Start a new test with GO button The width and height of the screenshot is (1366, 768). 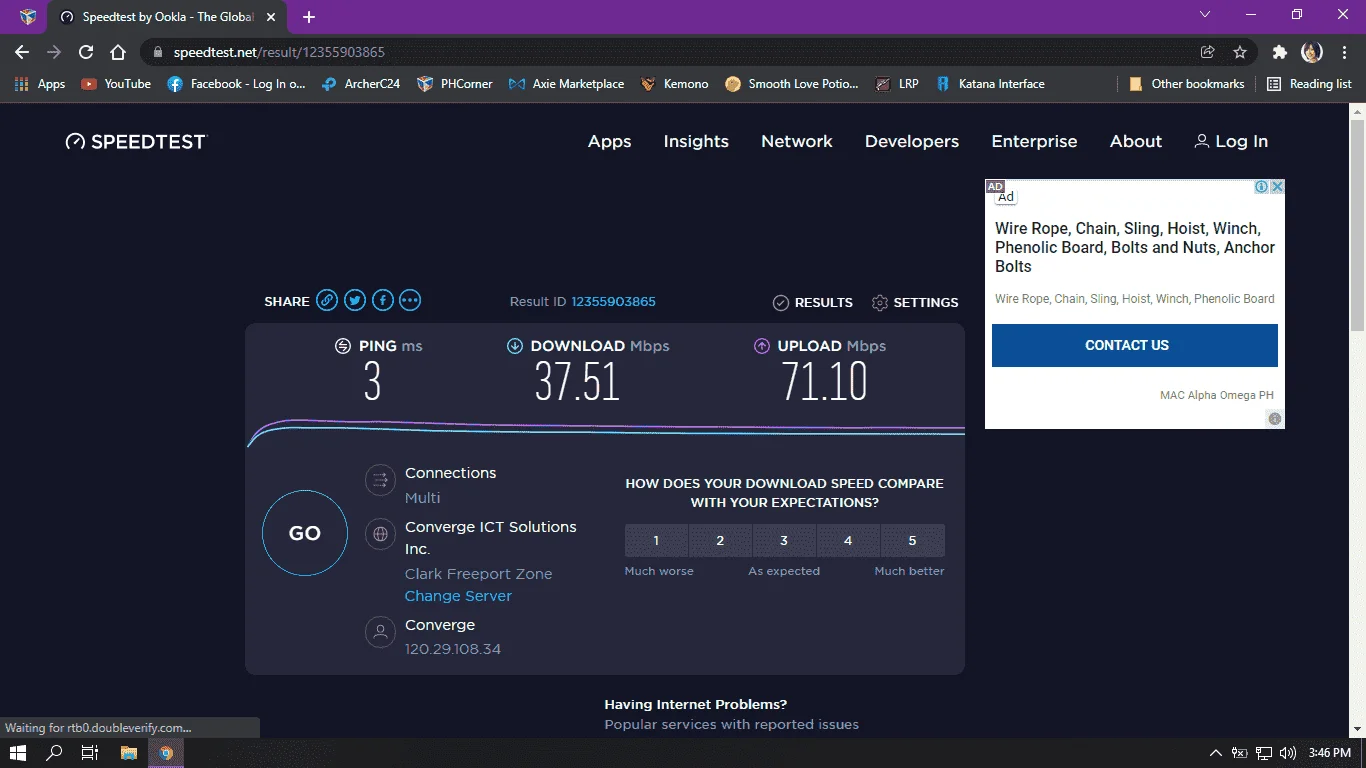(x=305, y=533)
